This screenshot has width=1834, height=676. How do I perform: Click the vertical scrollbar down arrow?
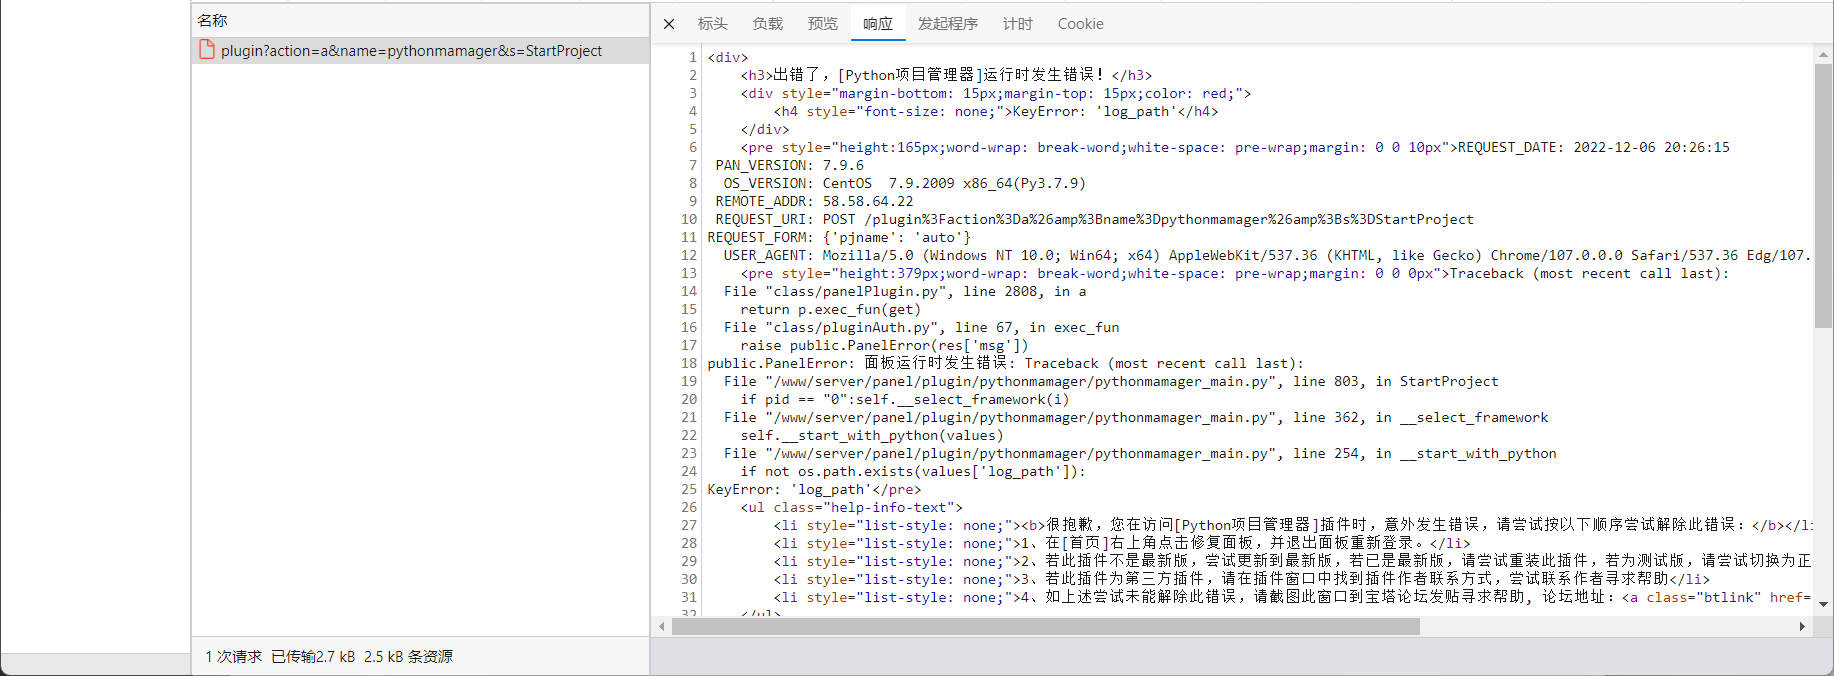[x=1824, y=603]
